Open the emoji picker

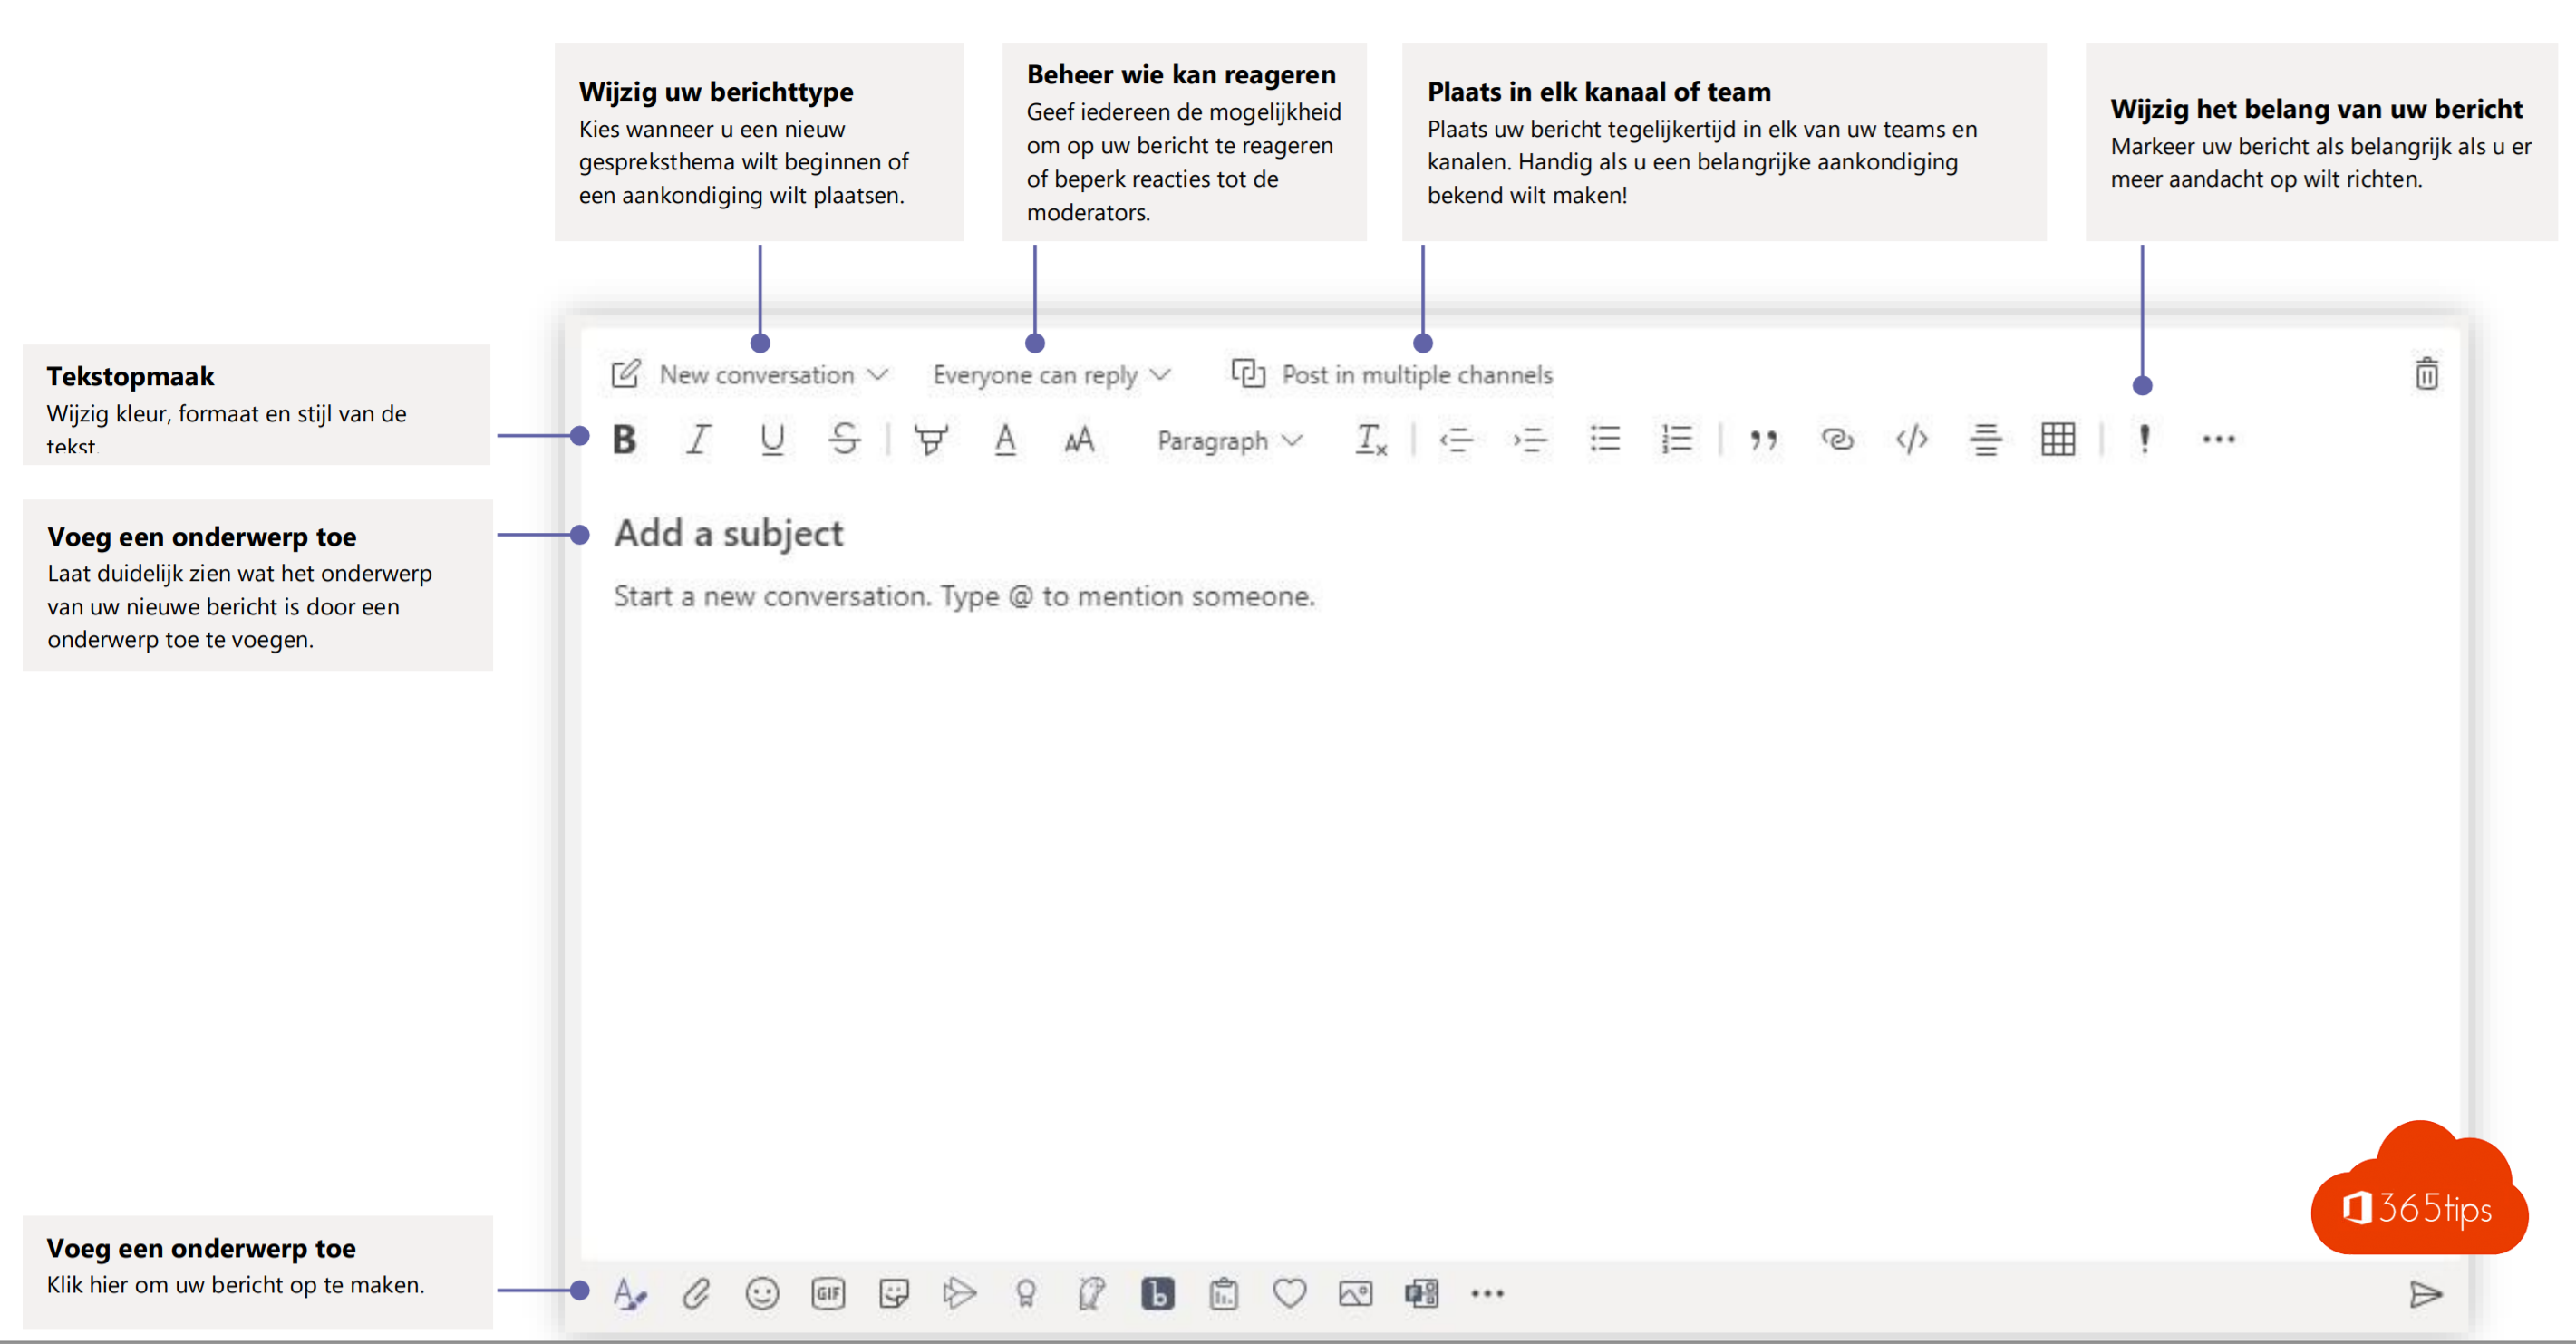762,1293
